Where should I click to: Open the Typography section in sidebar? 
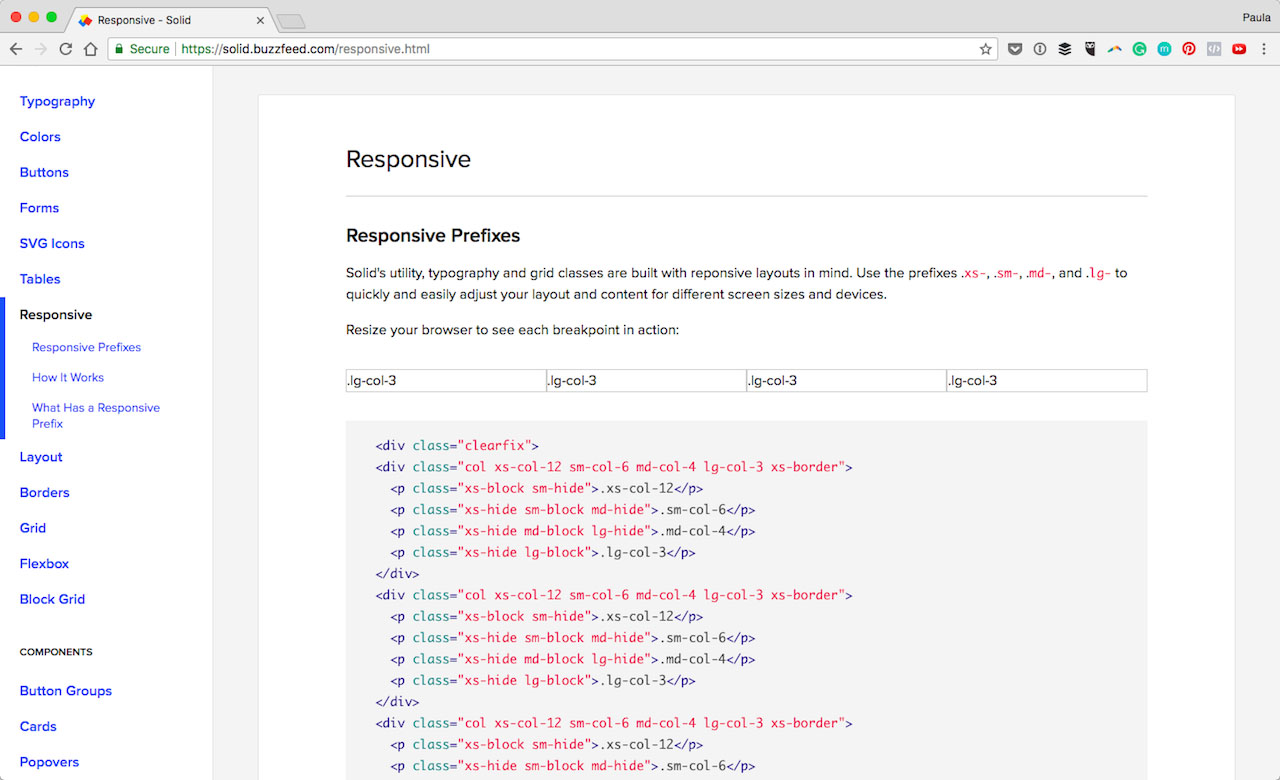coord(57,101)
